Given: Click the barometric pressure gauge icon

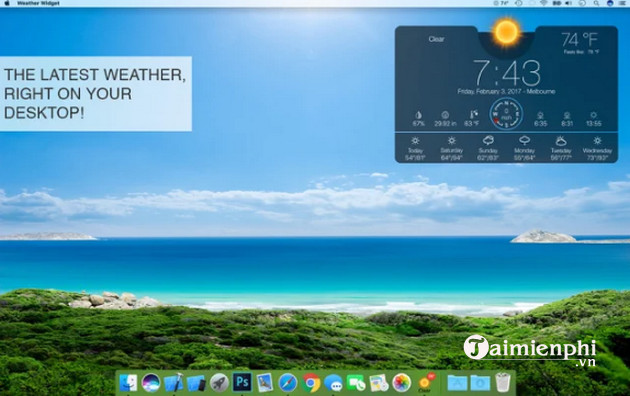Looking at the screenshot, I should point(445,115).
